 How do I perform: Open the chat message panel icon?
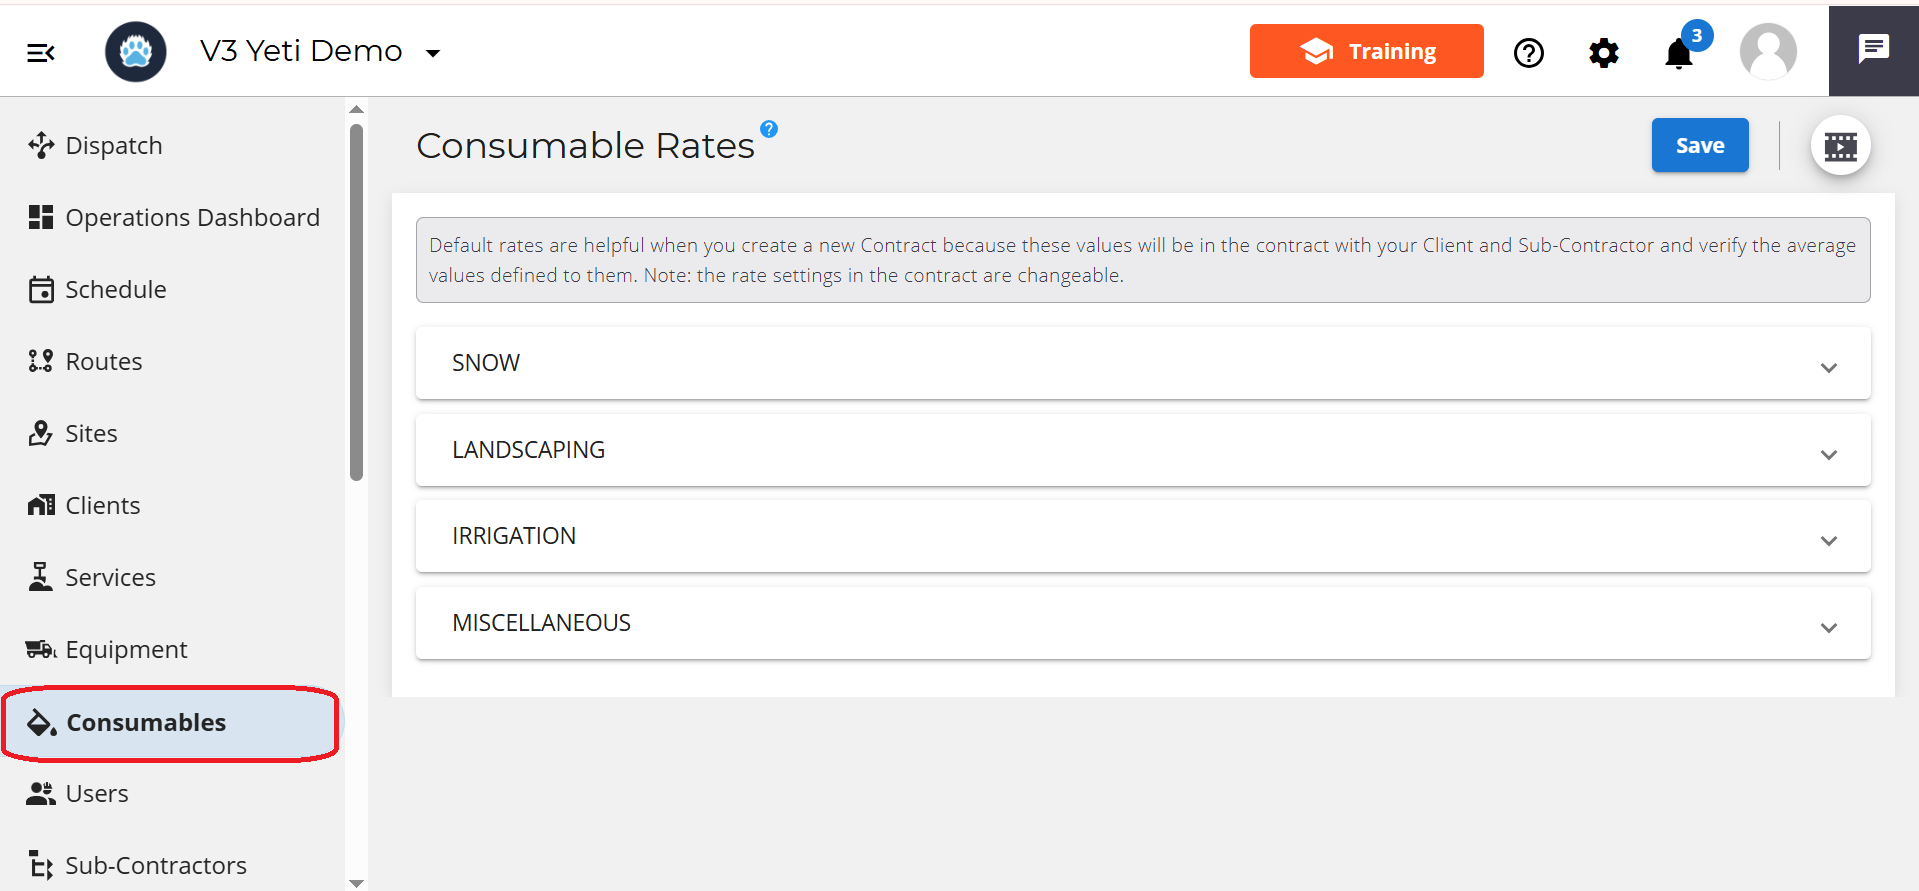pos(1873,50)
